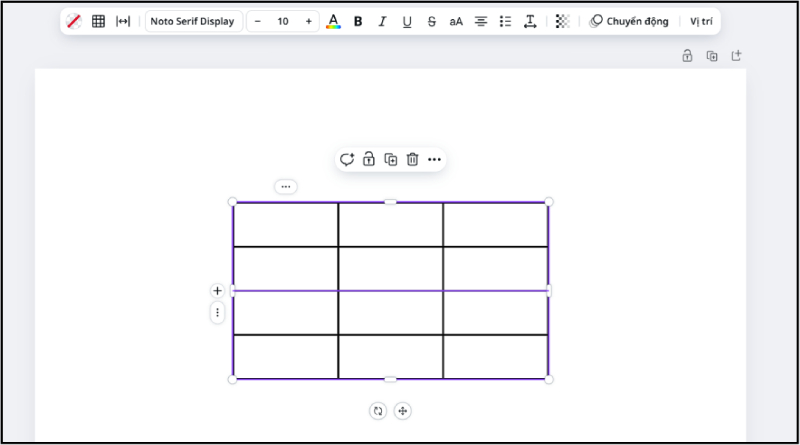Duplicate the table from floating toolbar

pyautogui.click(x=391, y=159)
